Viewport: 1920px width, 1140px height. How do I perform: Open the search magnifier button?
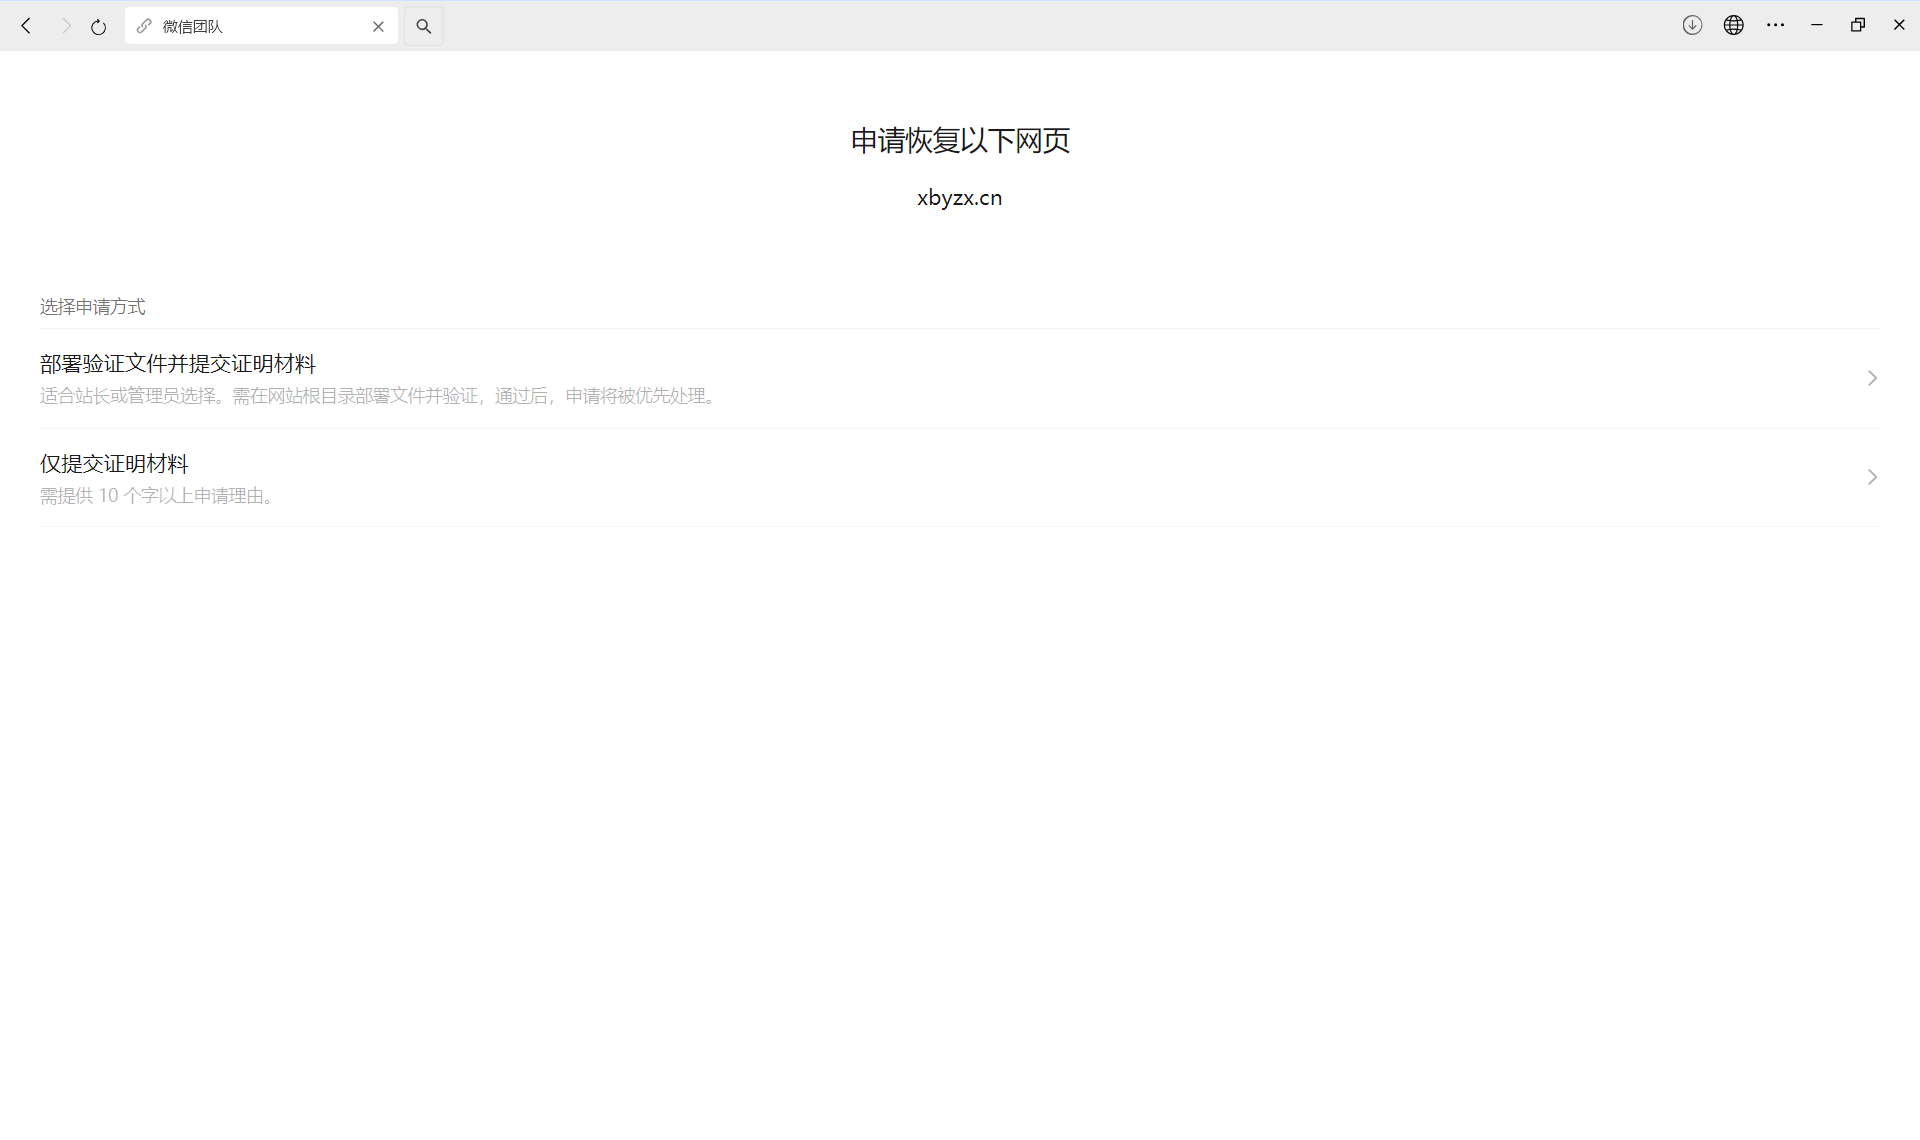coord(423,26)
